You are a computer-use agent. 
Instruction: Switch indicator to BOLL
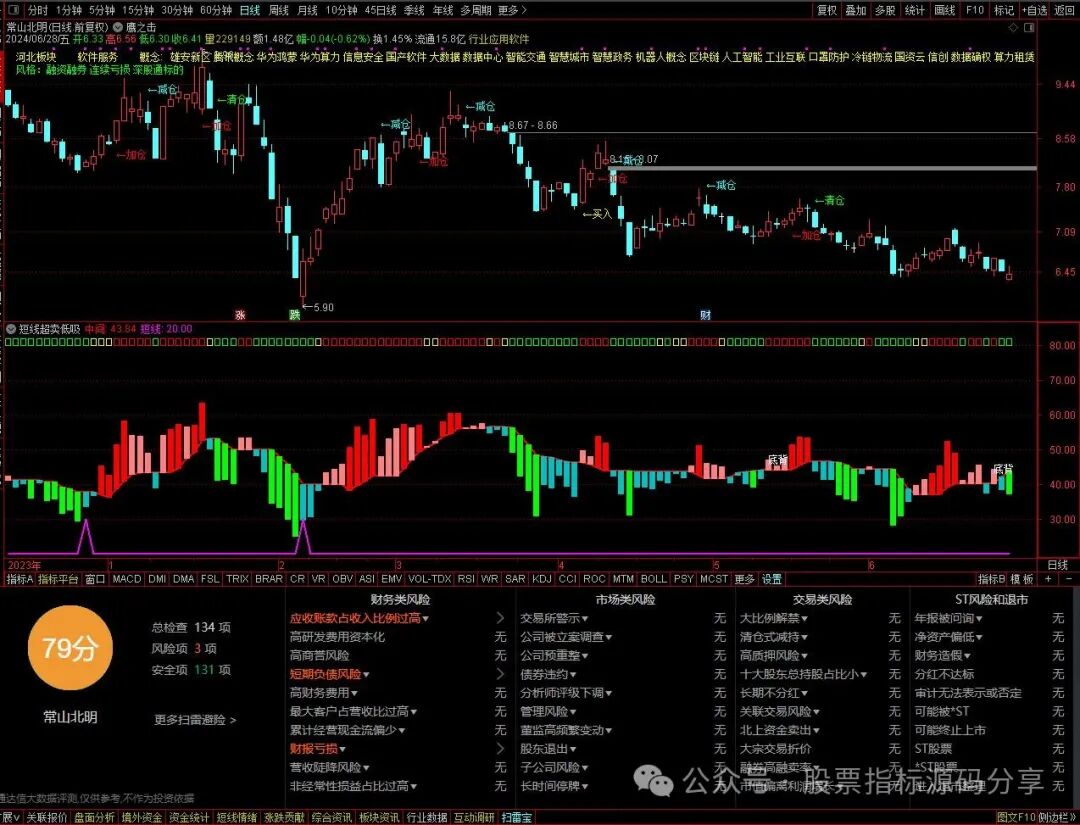coord(654,579)
